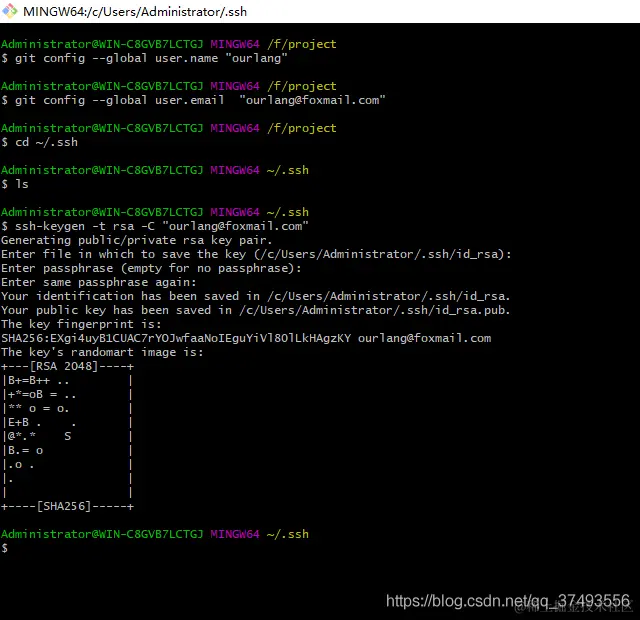Click the randomart row "** o = o."
This screenshot has height=620, width=640.
[67, 409]
